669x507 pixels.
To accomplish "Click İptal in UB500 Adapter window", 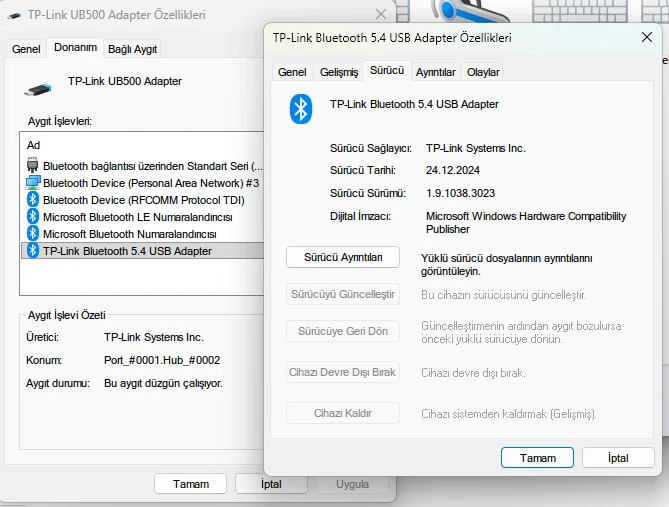I will coord(271,484).
